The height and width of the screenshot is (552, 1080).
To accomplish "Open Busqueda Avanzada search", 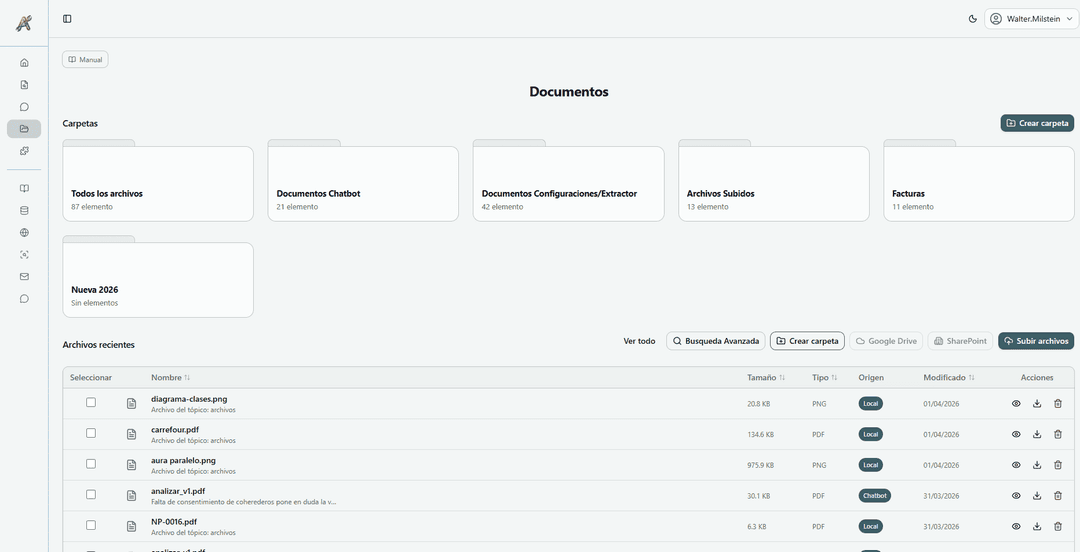I will pyautogui.click(x=716, y=341).
